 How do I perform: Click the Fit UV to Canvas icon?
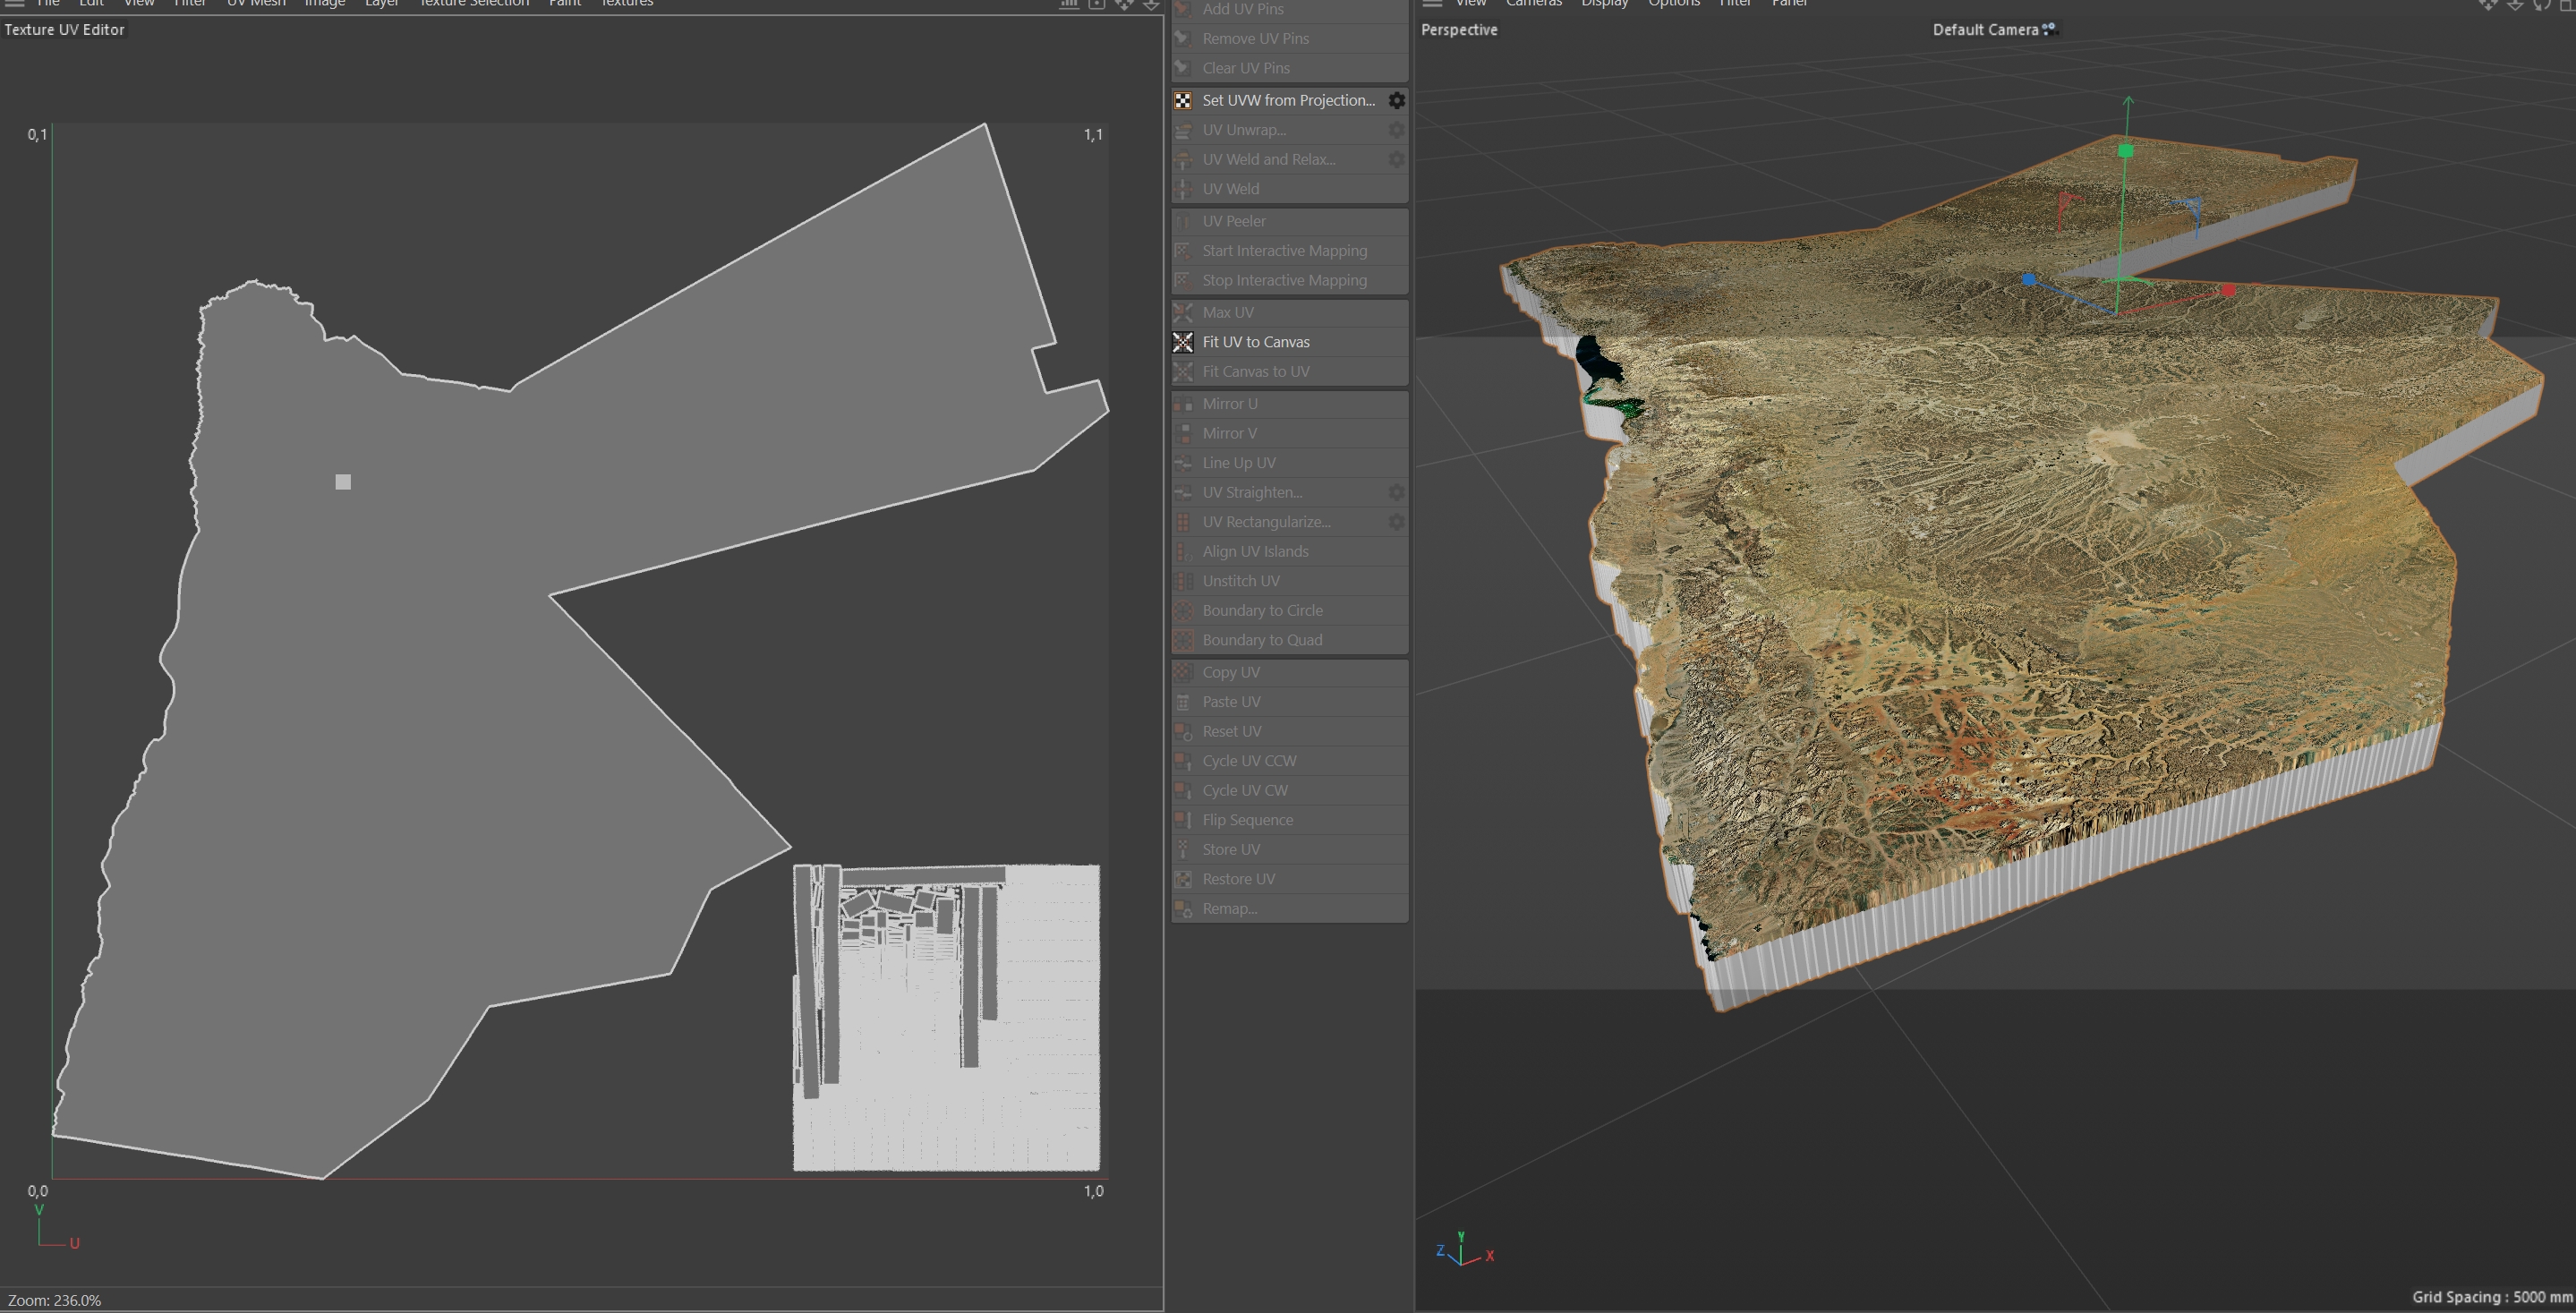[1183, 342]
